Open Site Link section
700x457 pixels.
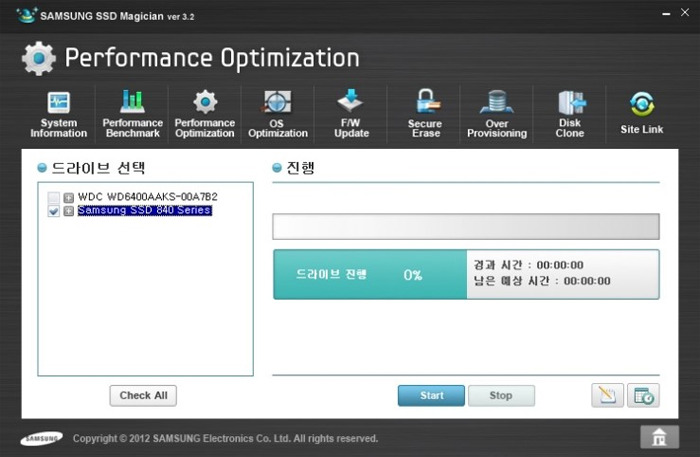pos(642,113)
